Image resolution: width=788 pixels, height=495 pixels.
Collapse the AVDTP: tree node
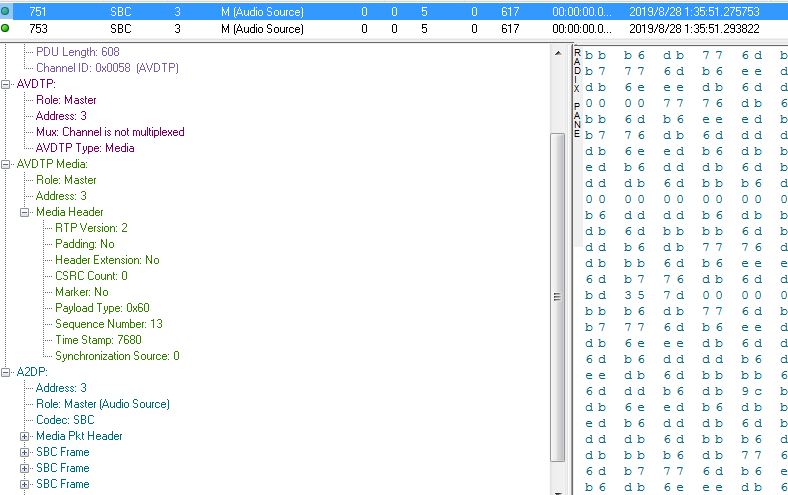(6, 84)
